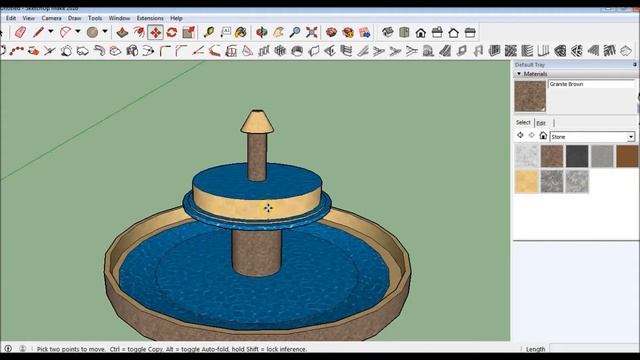Pick the light gray stone swatch

[x=602, y=156]
